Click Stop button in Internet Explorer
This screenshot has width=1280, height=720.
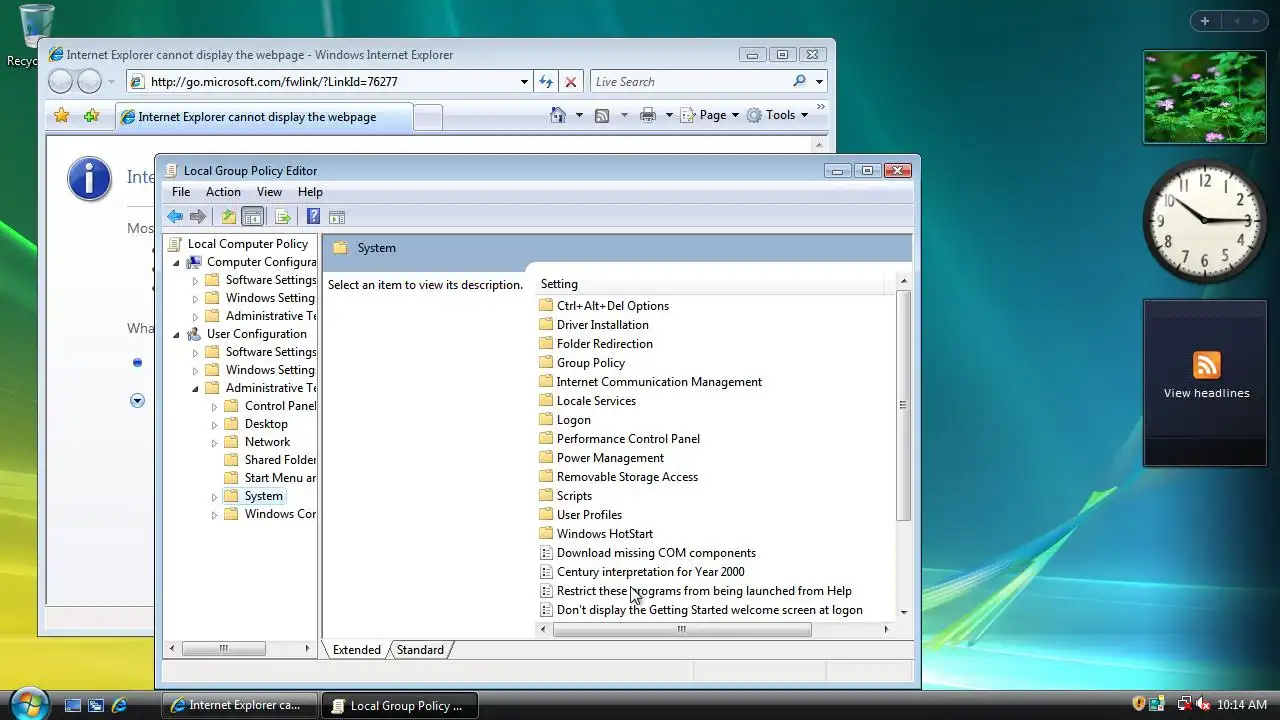[571, 82]
